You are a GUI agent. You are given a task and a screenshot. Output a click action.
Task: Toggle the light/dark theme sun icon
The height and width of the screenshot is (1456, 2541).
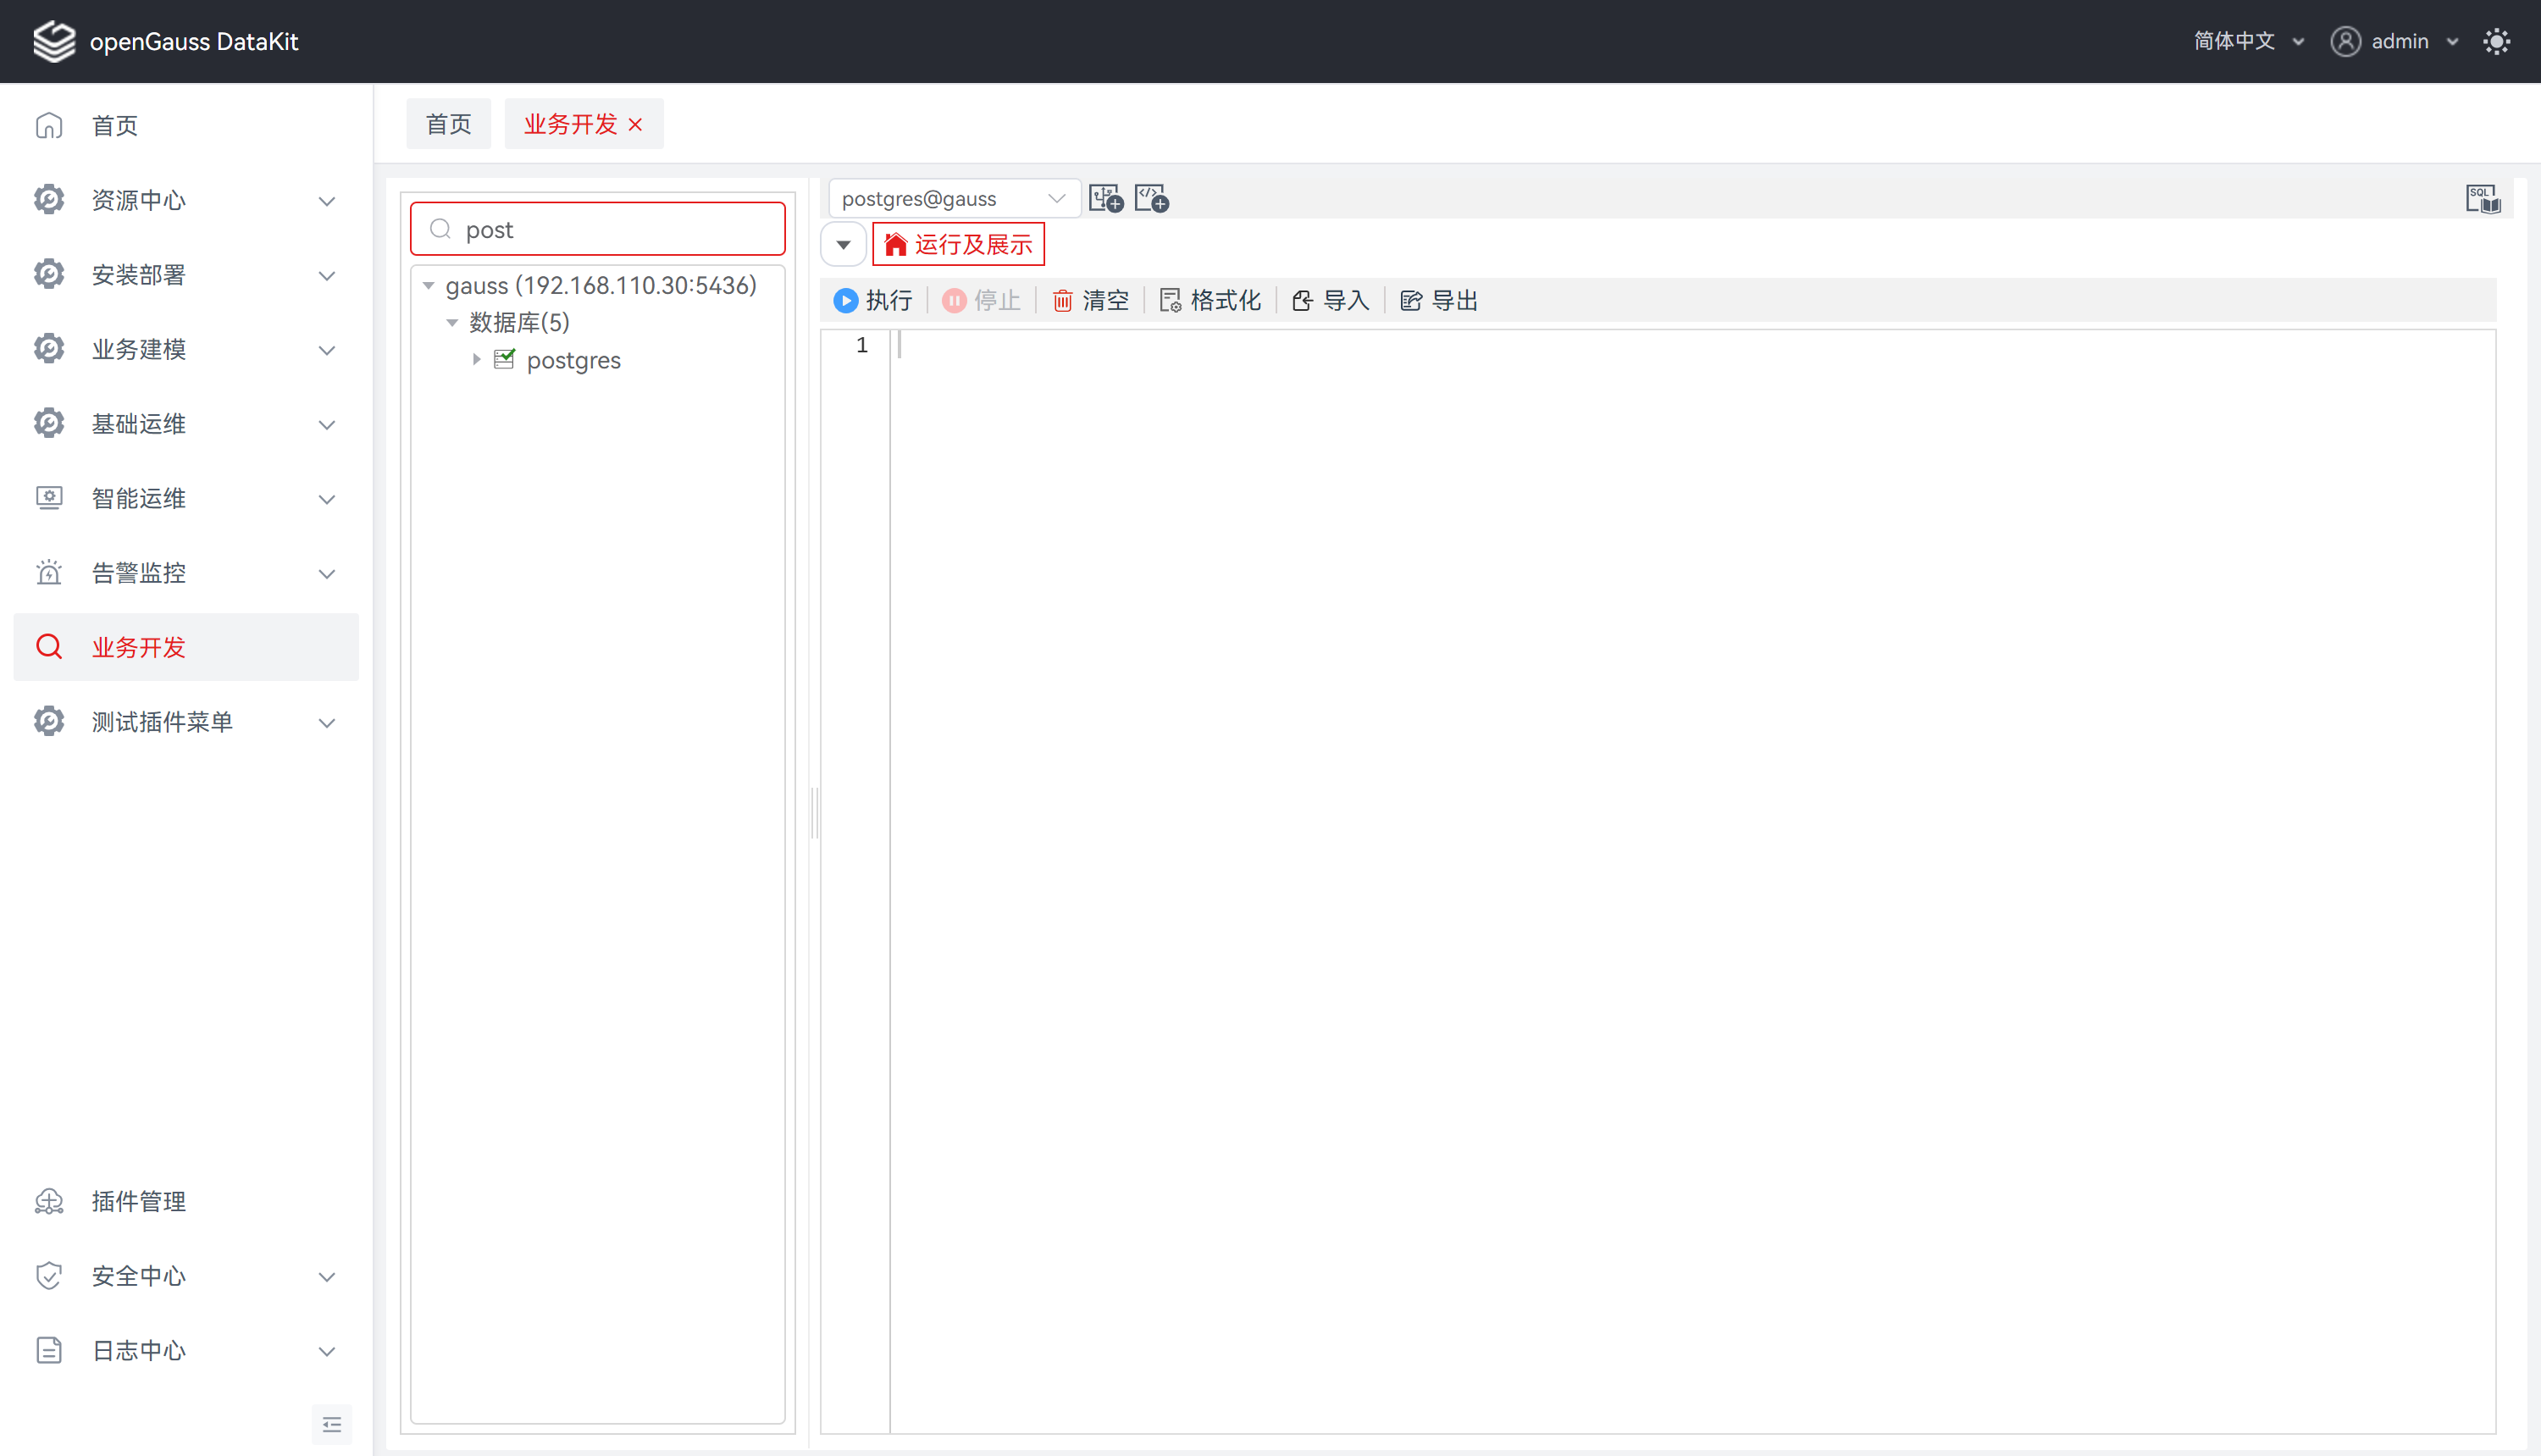click(2496, 41)
